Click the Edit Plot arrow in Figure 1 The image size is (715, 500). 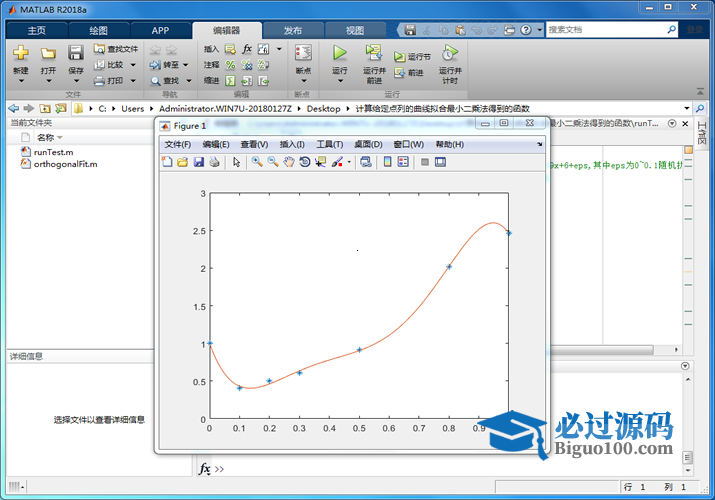coord(236,162)
